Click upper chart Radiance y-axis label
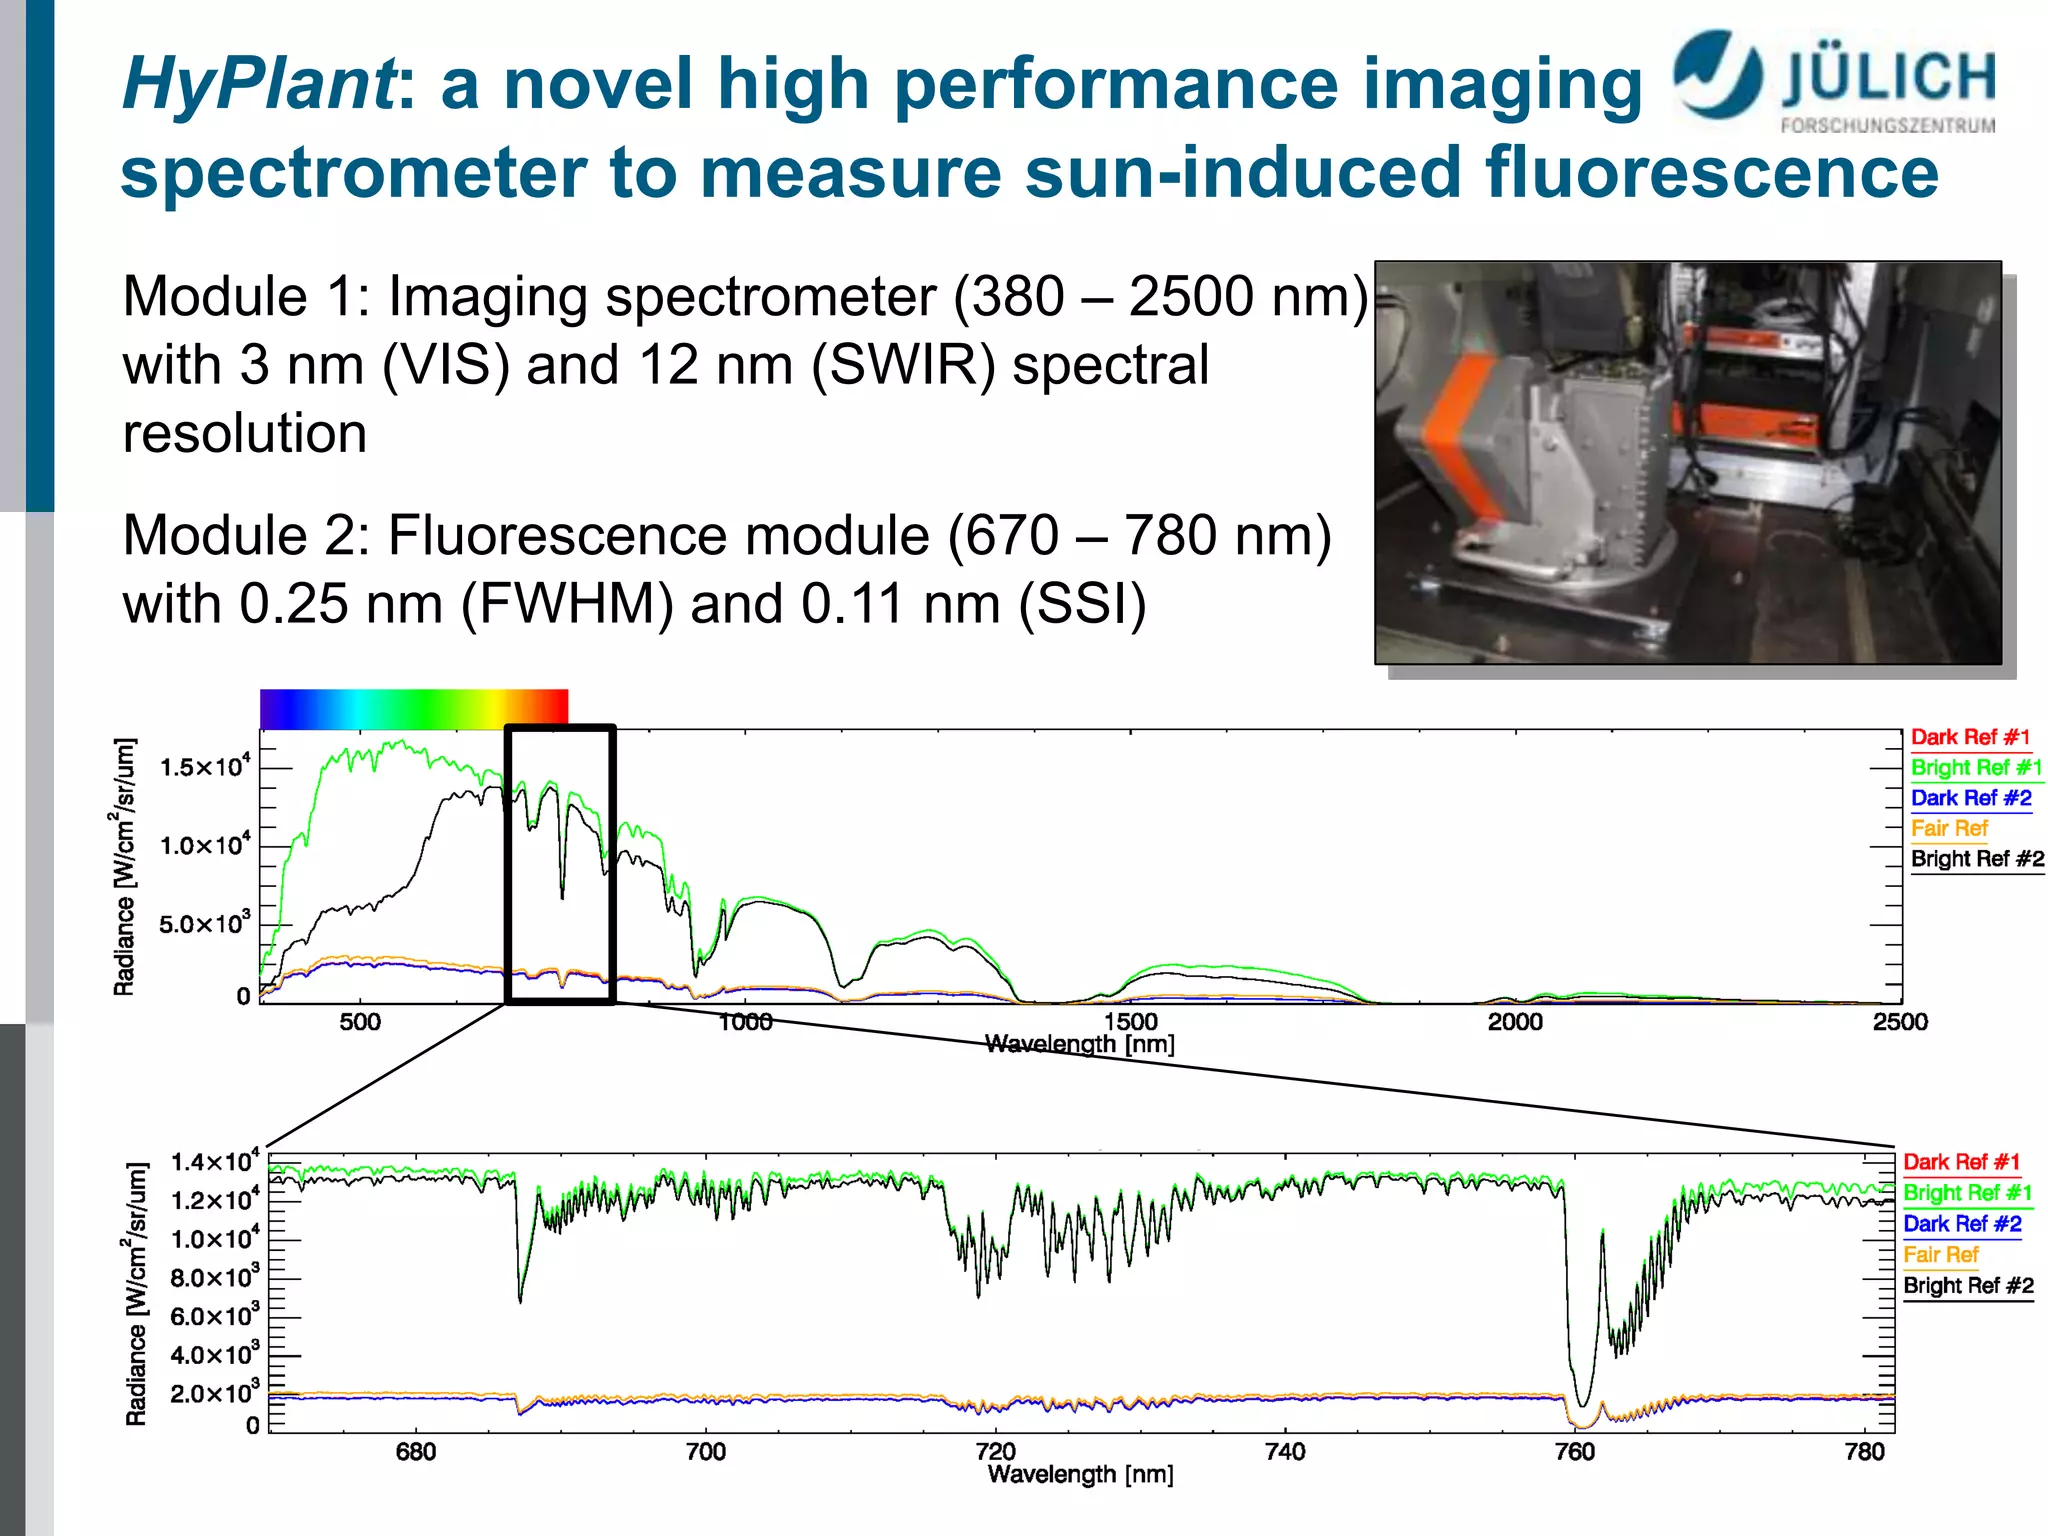This screenshot has height=1536, width=2048. click(x=124, y=867)
